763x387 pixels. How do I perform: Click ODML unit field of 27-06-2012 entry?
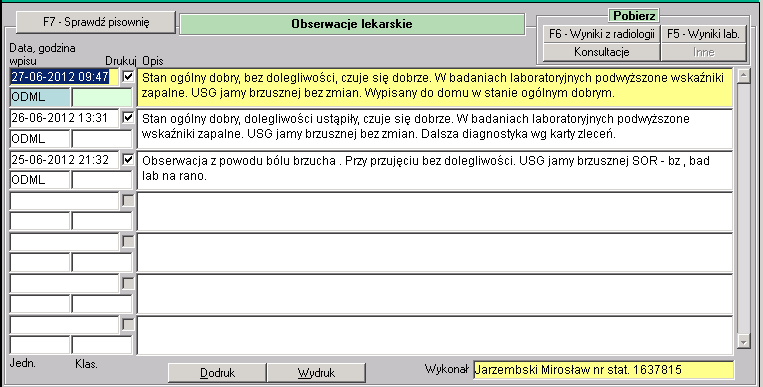coord(40,97)
